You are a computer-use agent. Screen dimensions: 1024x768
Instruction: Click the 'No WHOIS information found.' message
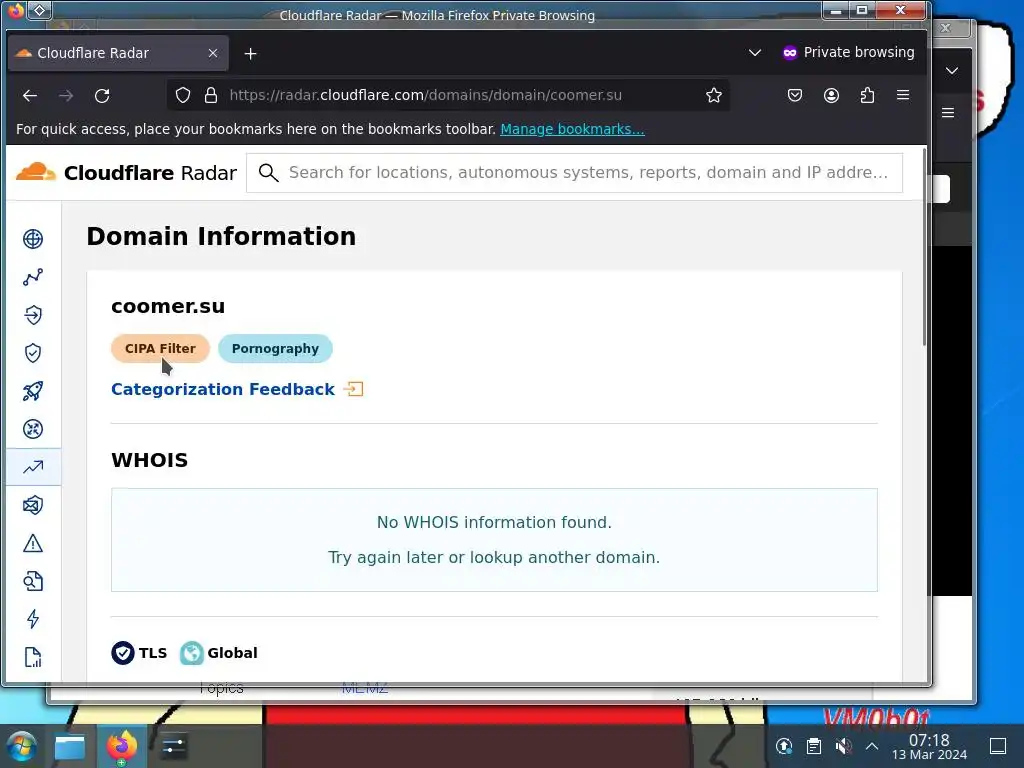[494, 522]
